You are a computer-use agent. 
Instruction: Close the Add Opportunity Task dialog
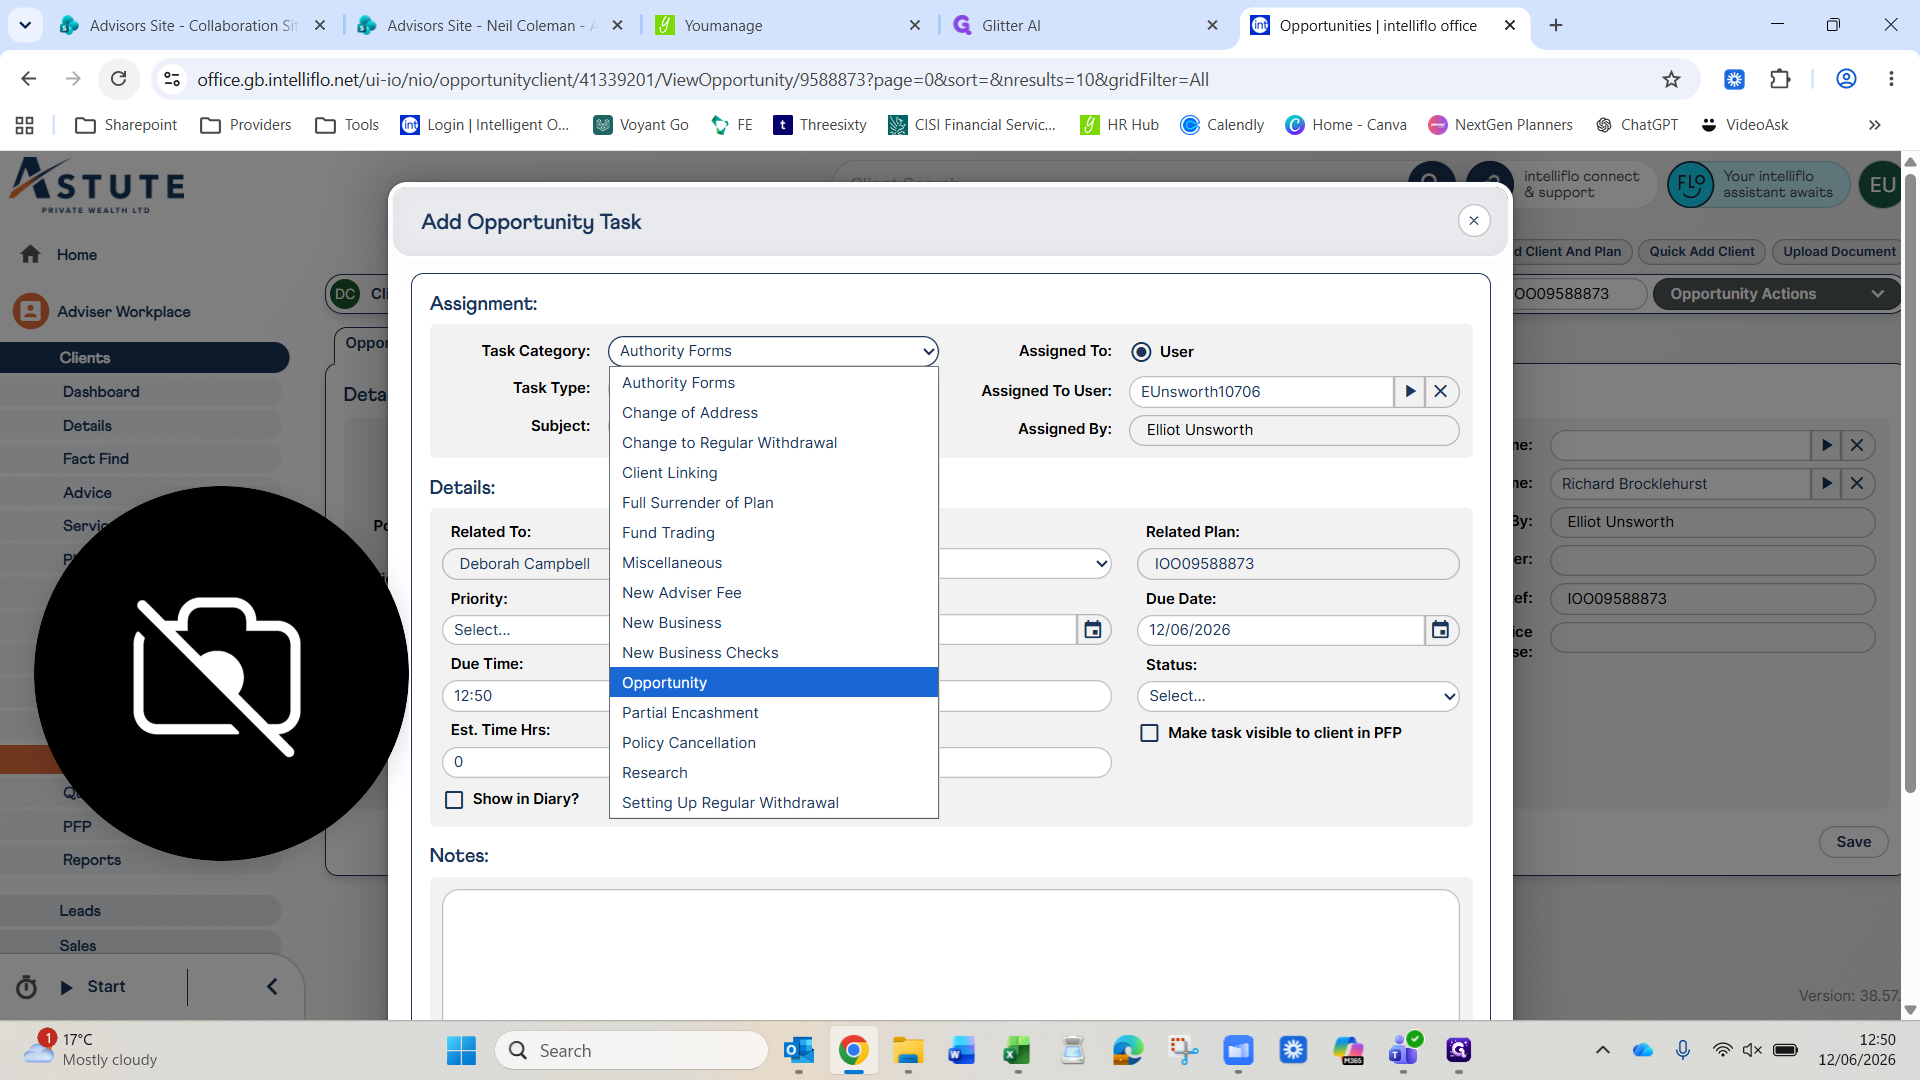[1474, 221]
